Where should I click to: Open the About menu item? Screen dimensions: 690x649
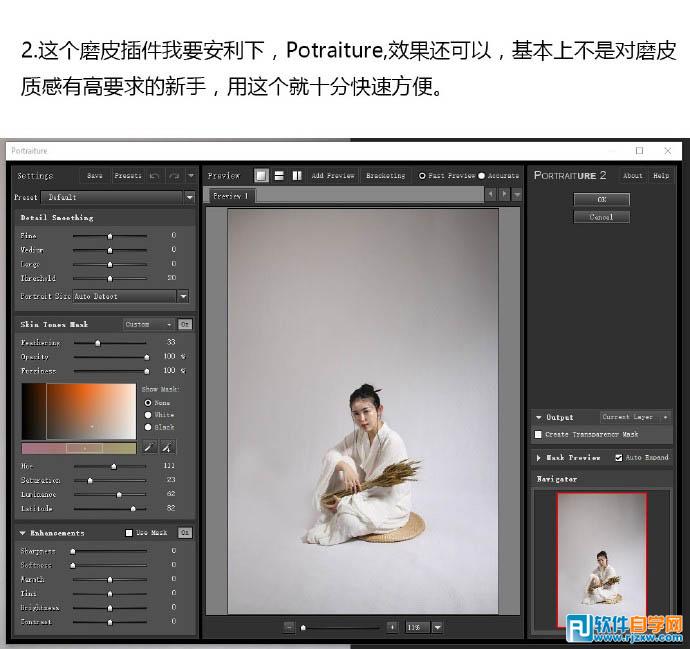633,175
